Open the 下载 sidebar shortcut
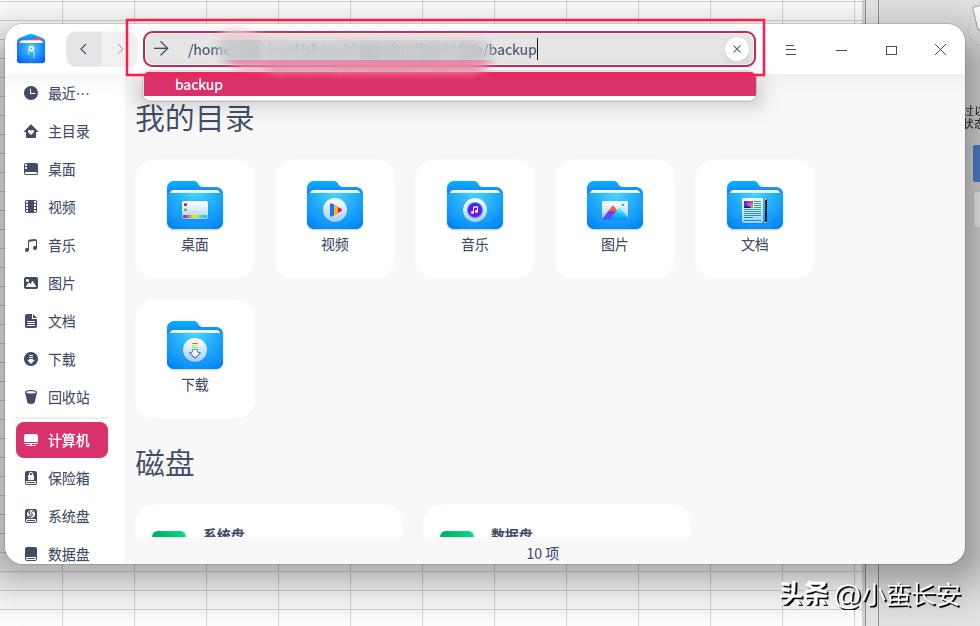 click(x=62, y=359)
